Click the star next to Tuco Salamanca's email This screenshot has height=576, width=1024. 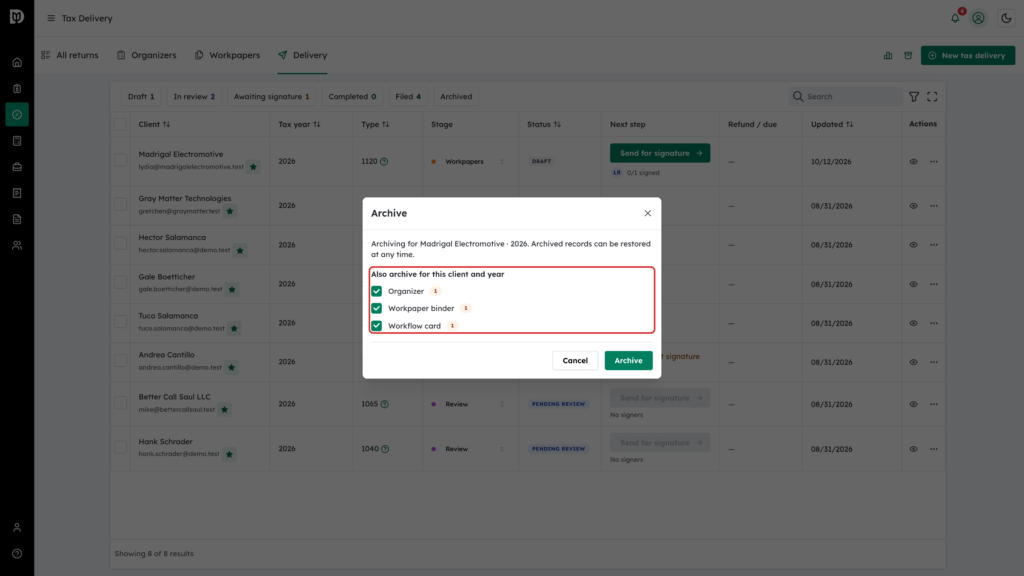(x=234, y=328)
